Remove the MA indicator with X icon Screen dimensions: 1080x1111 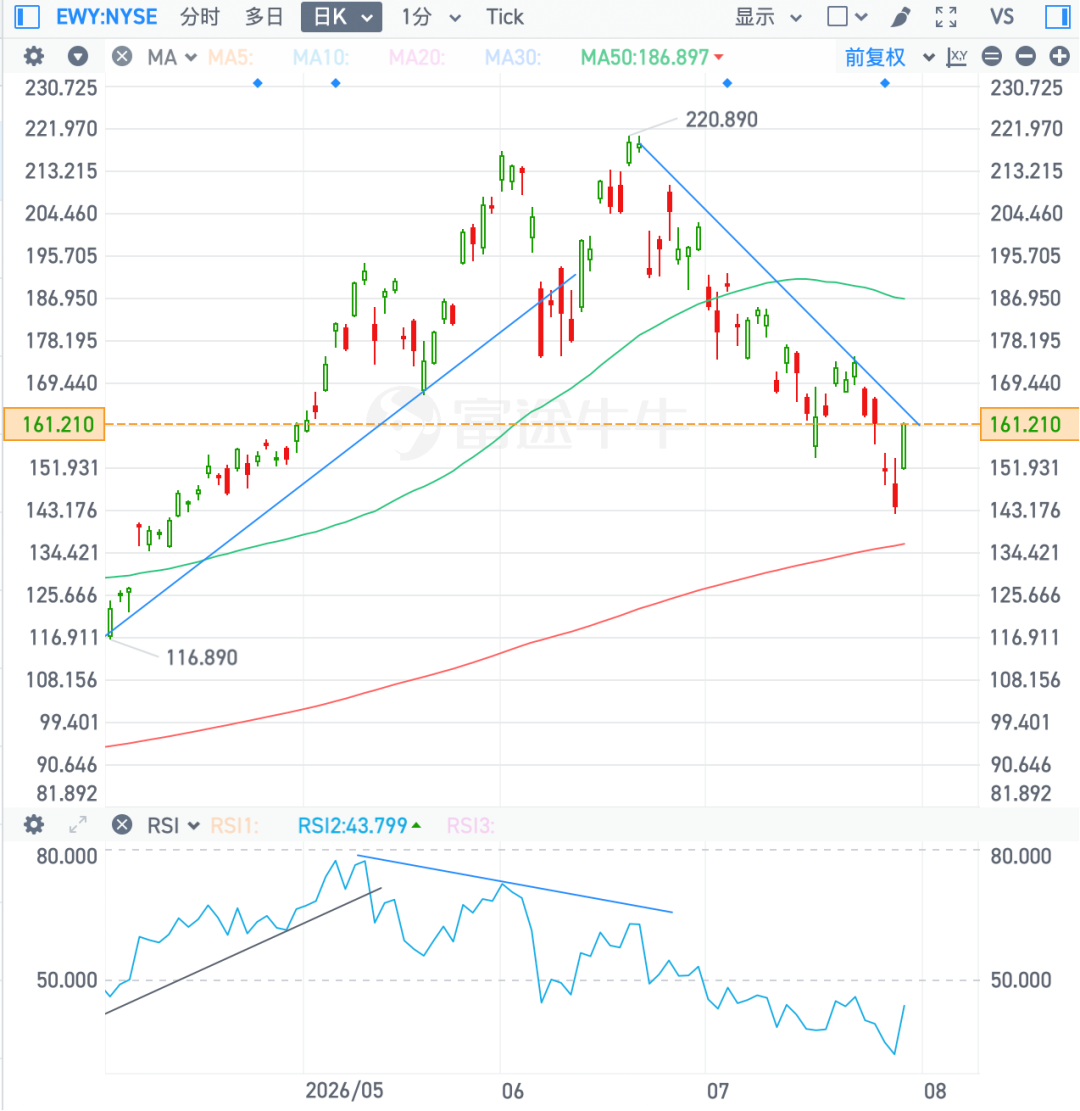[x=122, y=56]
